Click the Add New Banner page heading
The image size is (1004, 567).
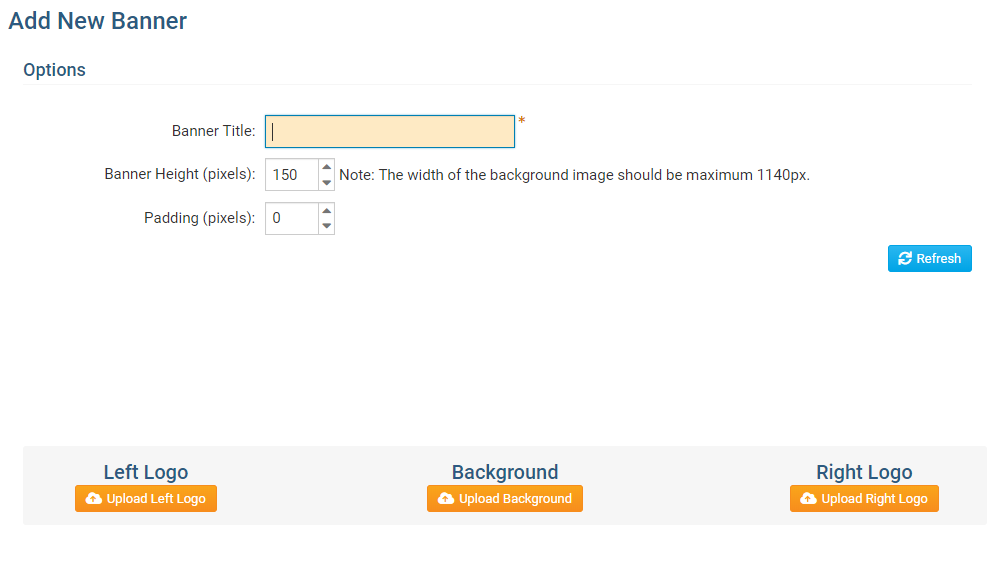[x=97, y=21]
